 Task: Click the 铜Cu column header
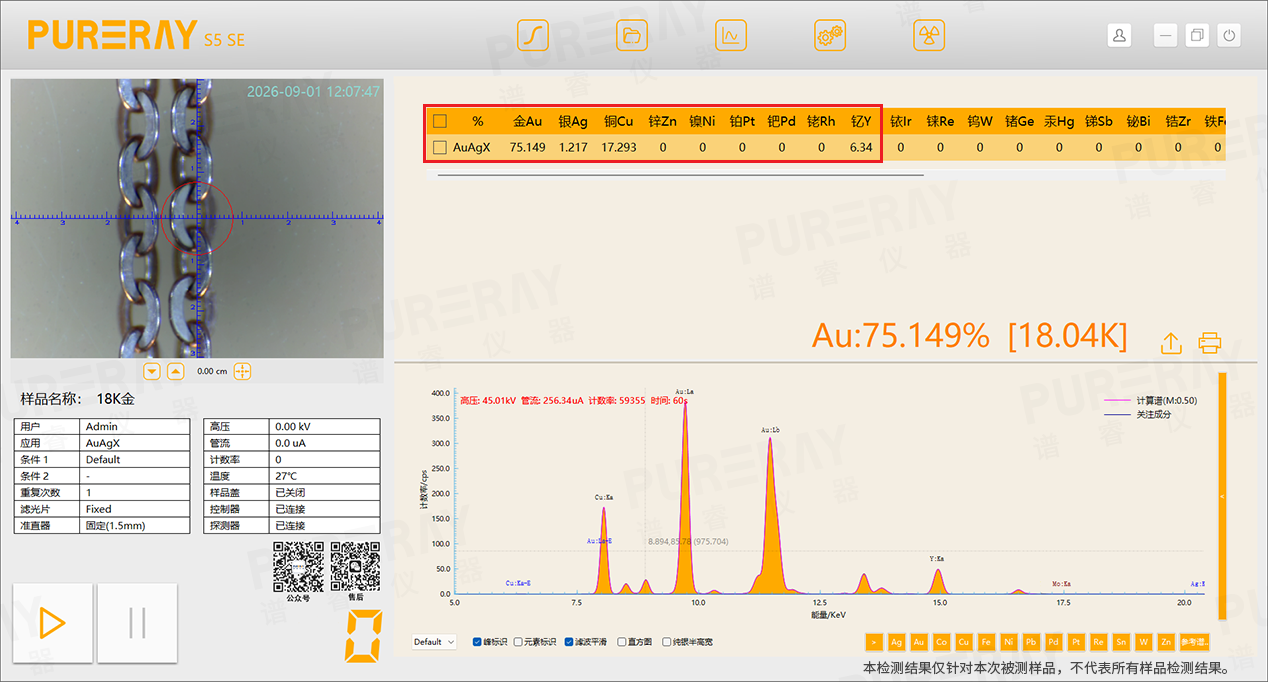coord(619,121)
